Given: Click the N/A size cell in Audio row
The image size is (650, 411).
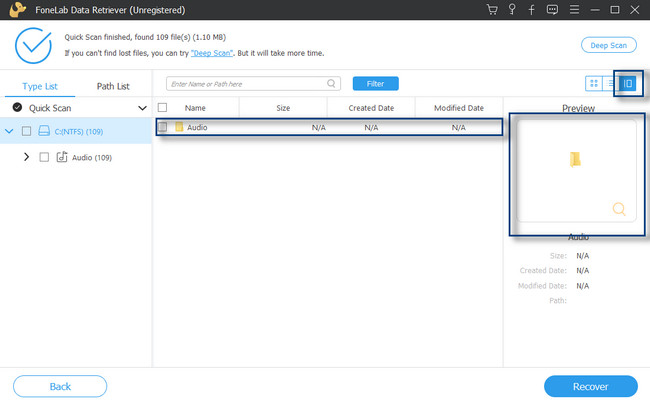Looking at the screenshot, I should (318, 127).
